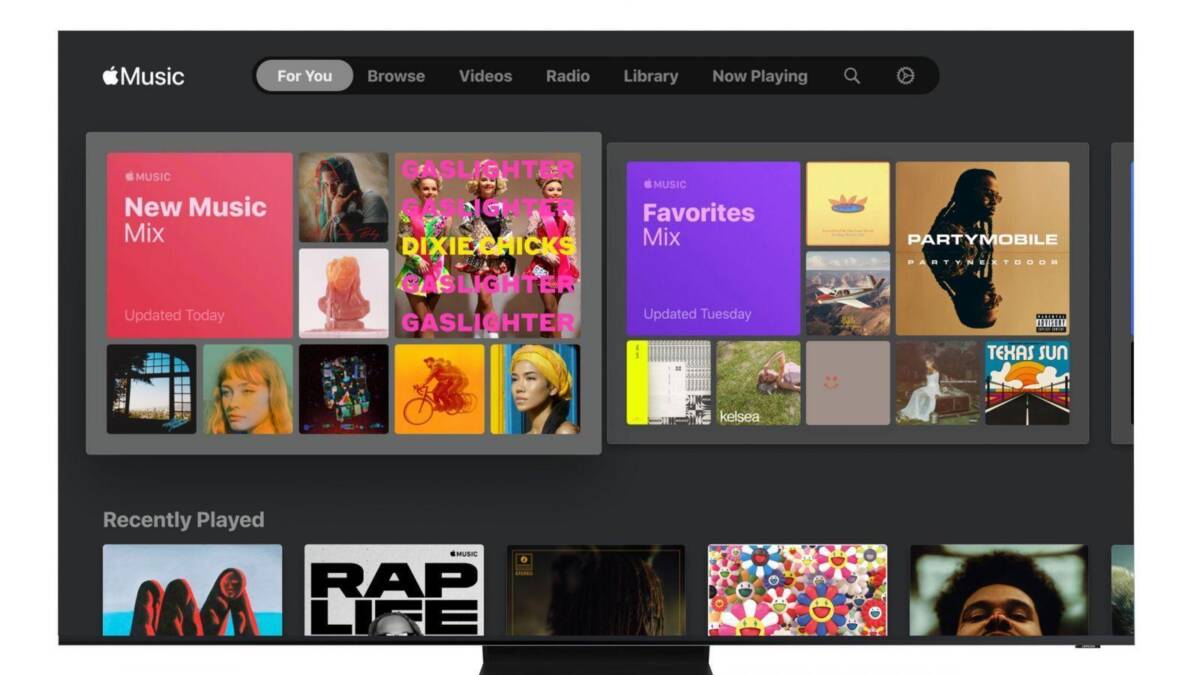The width and height of the screenshot is (1200, 675).
Task: Open the man's face recently played album
Action: click(999, 590)
